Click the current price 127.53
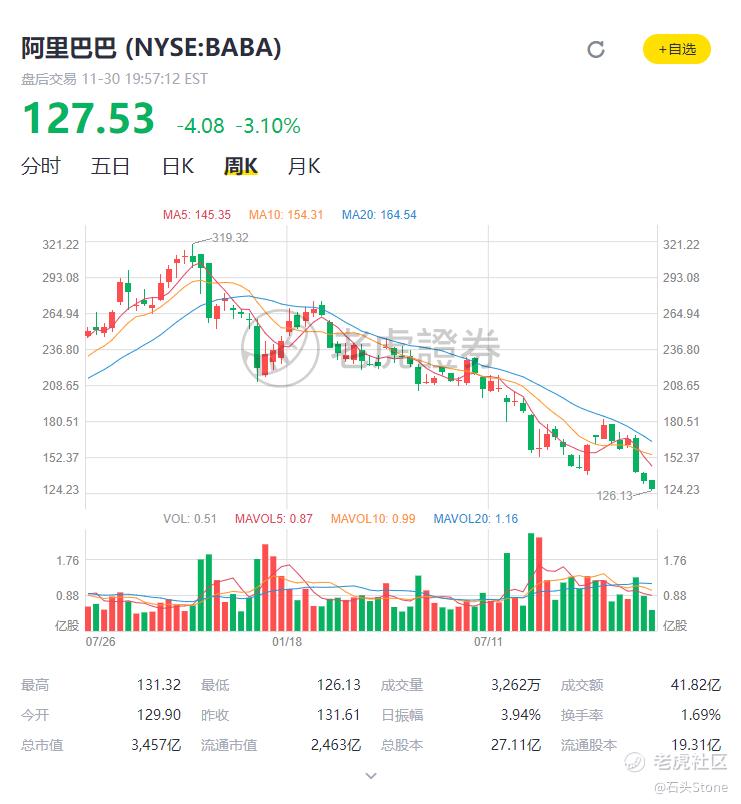 (x=89, y=118)
